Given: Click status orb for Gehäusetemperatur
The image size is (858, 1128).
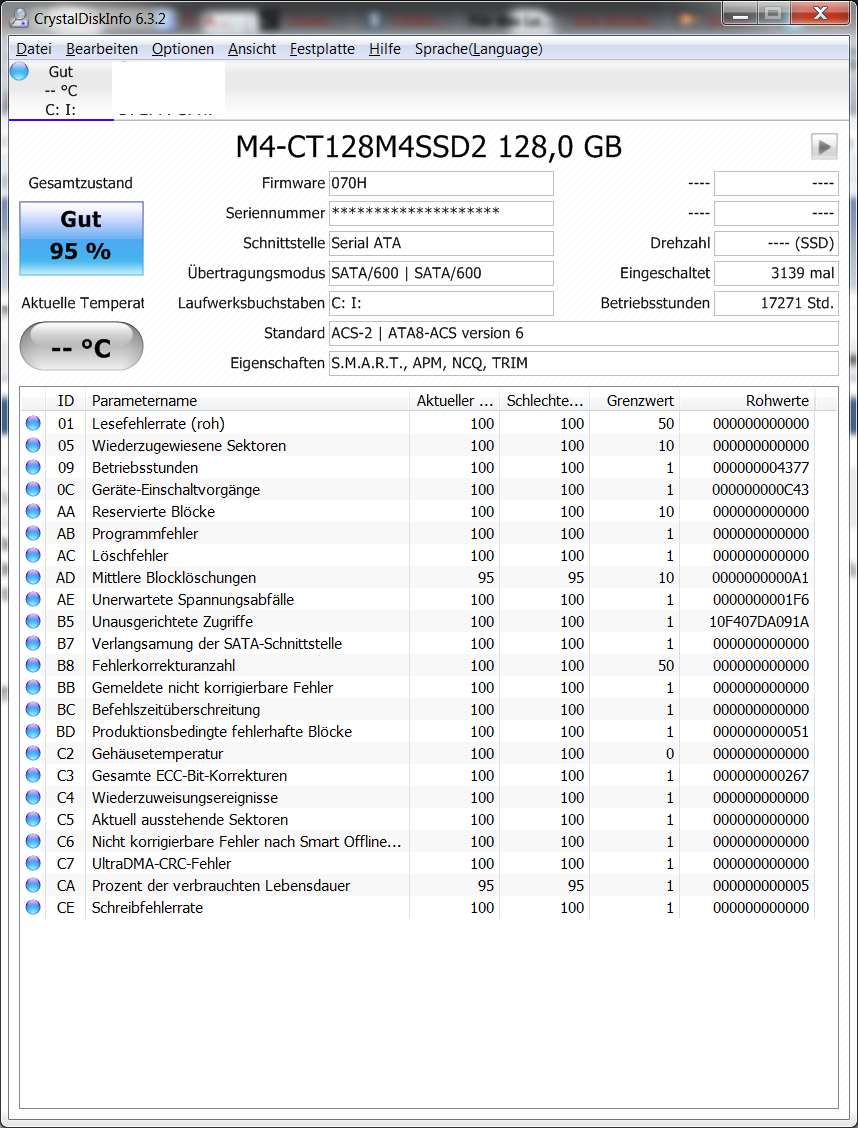Looking at the screenshot, I should (32, 753).
